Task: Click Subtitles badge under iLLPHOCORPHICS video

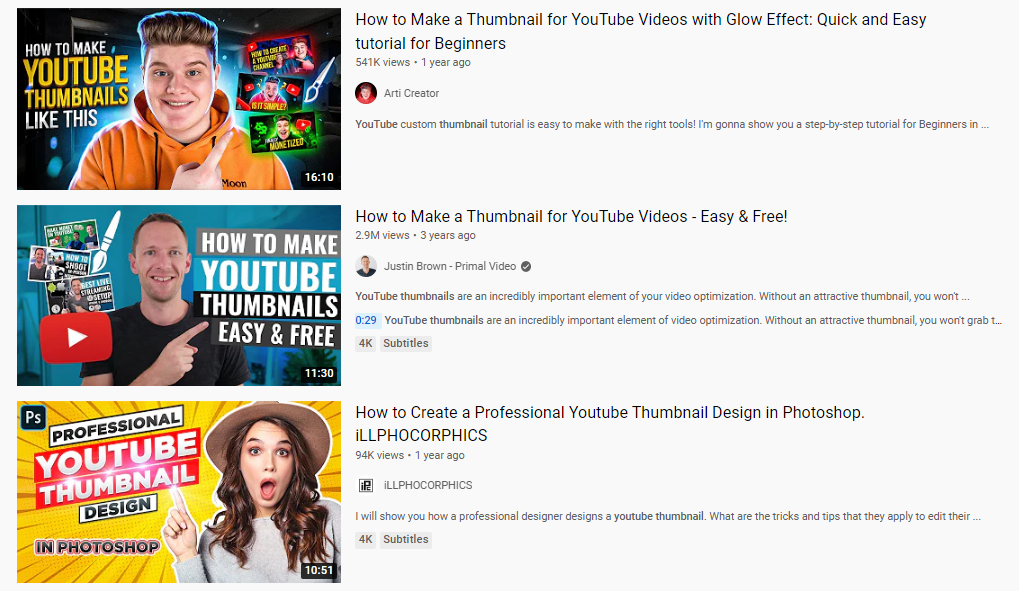Action: [406, 540]
